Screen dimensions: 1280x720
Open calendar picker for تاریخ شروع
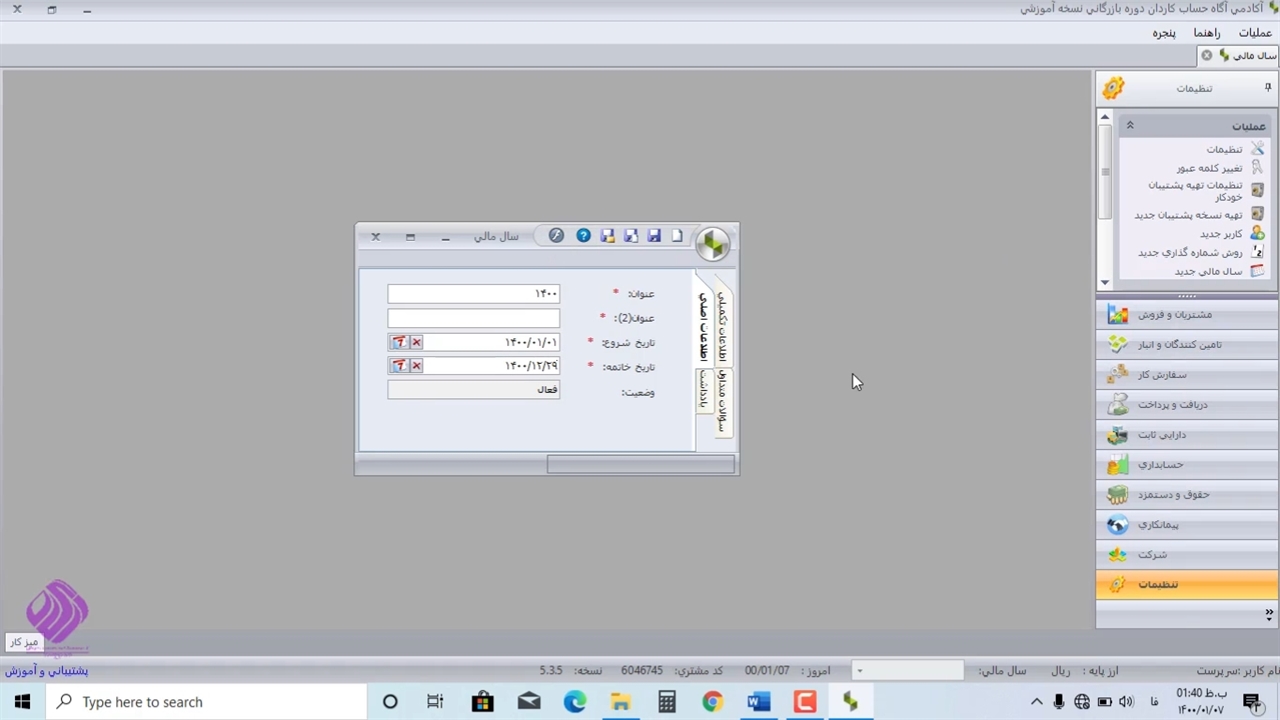(x=399, y=342)
